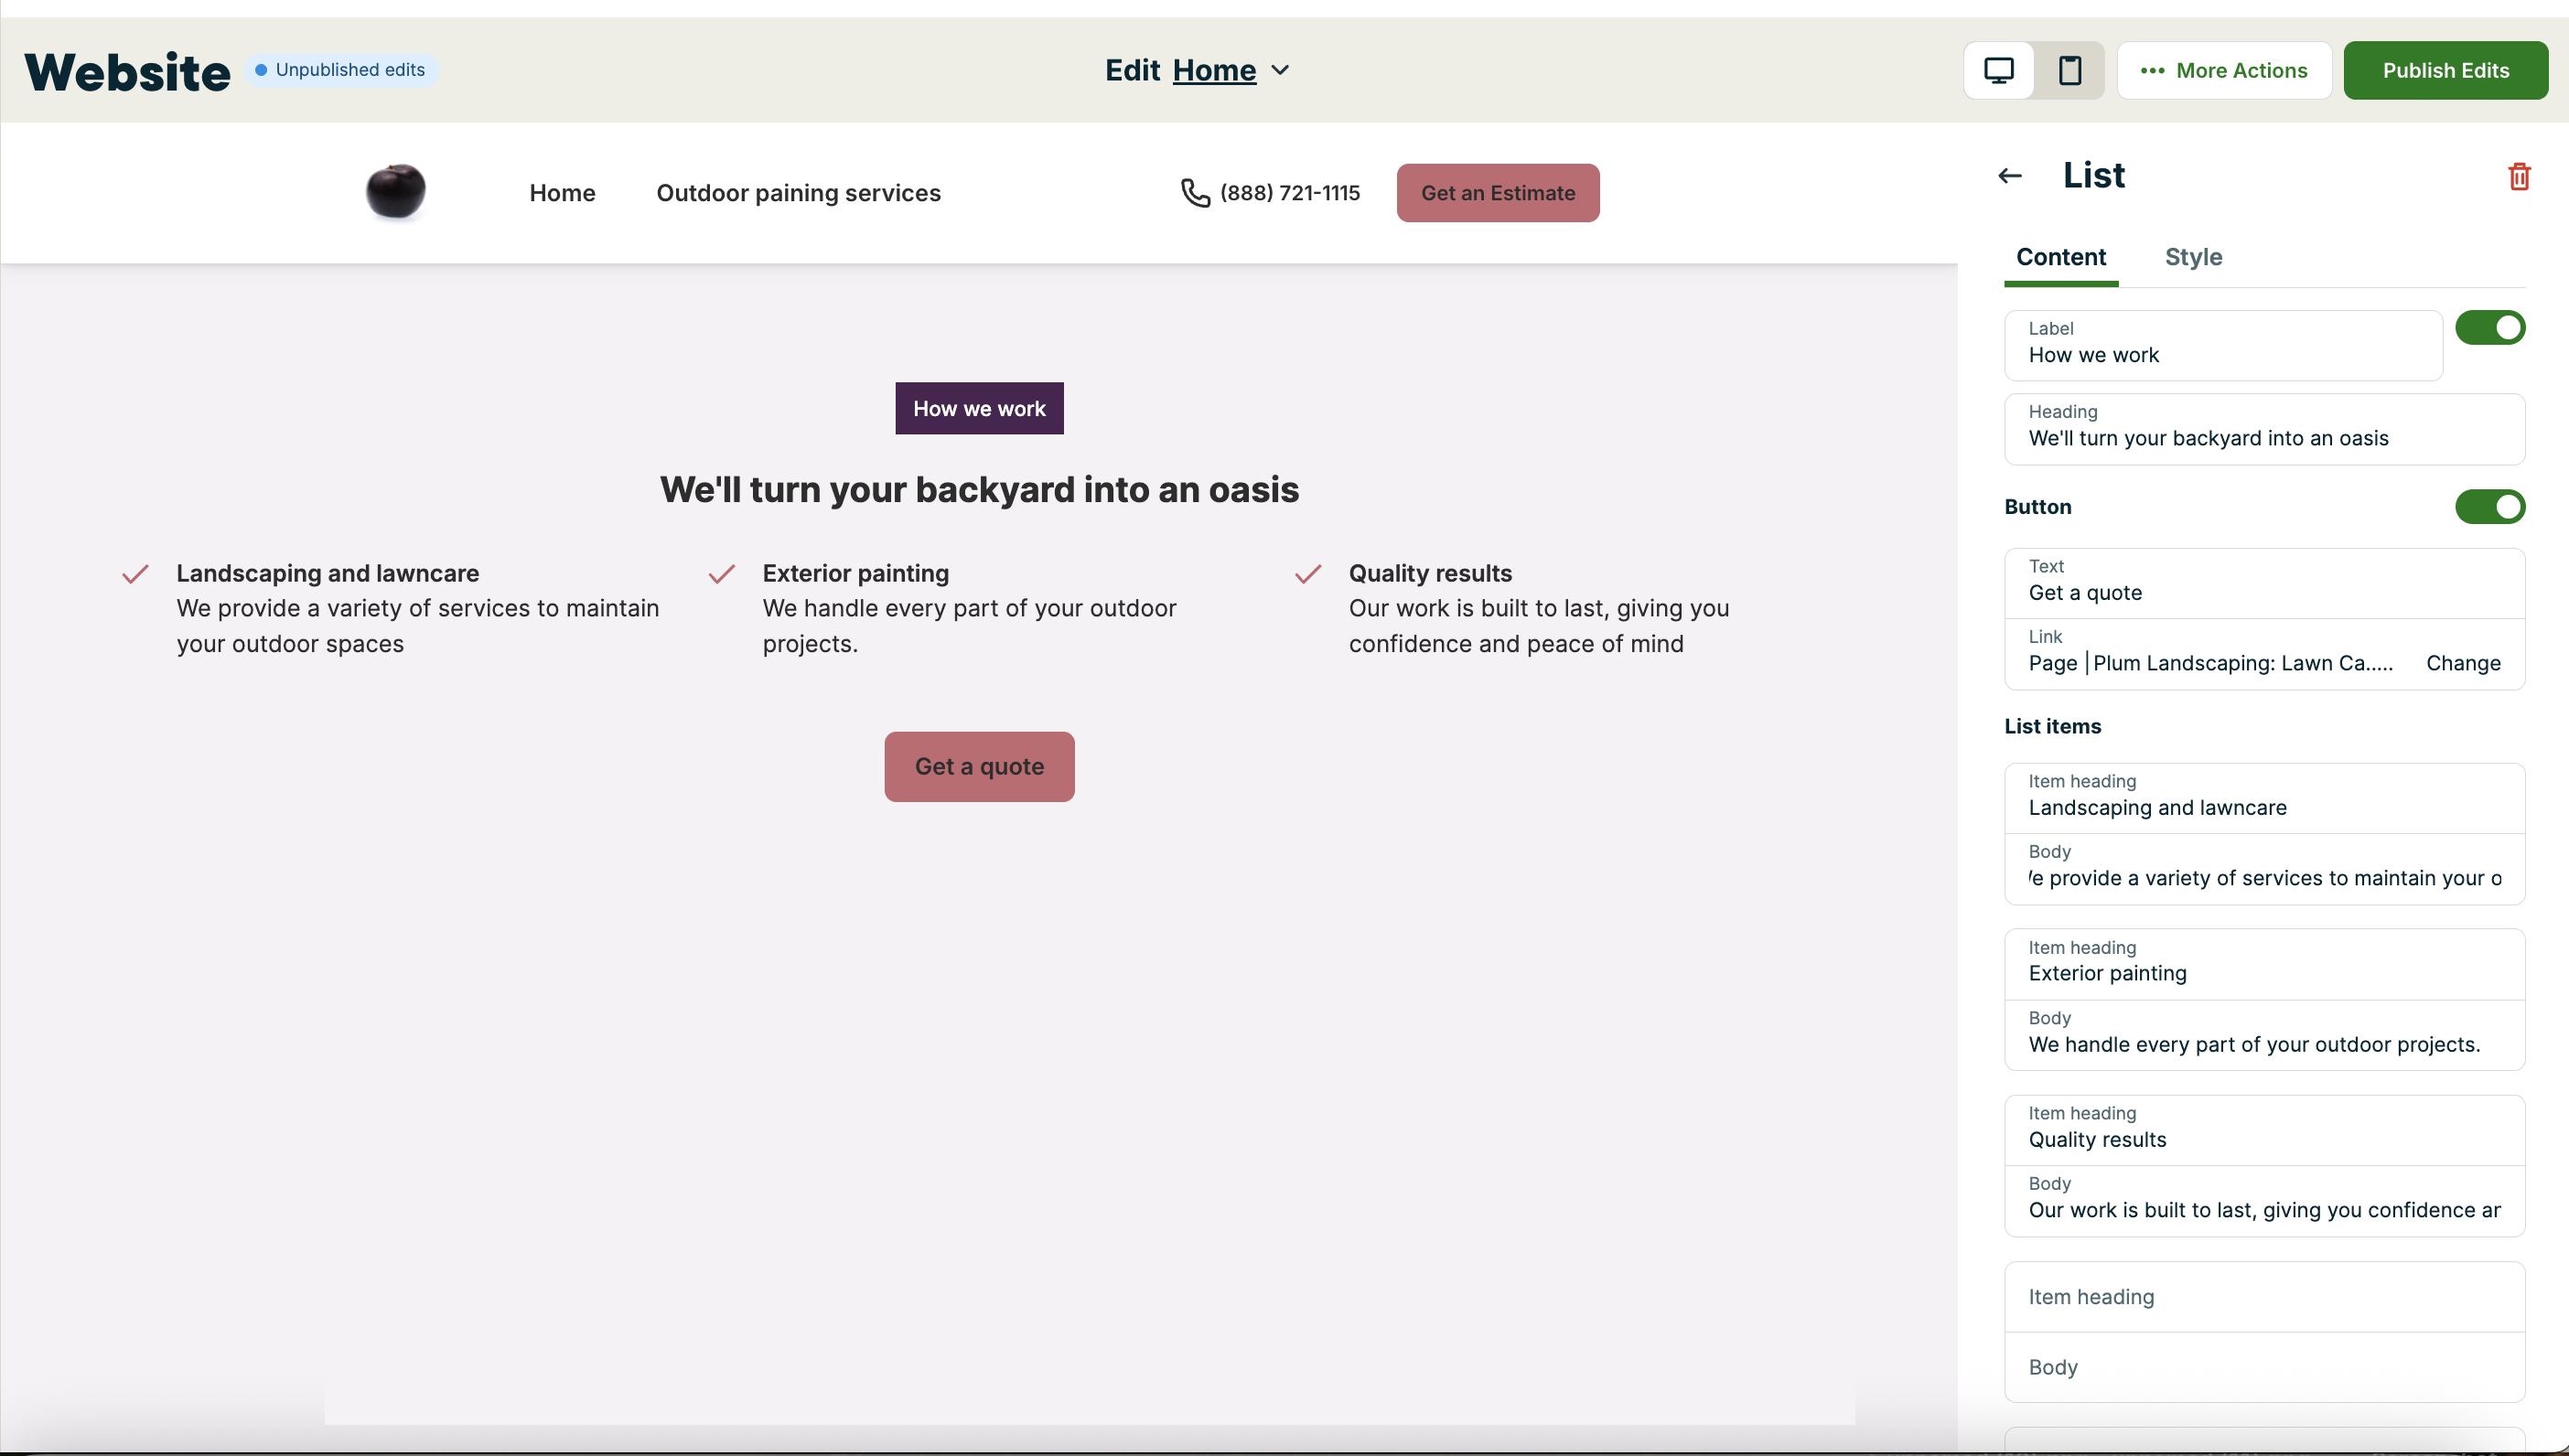Click Publish Edits button
2569x1456 pixels.
coord(2444,71)
